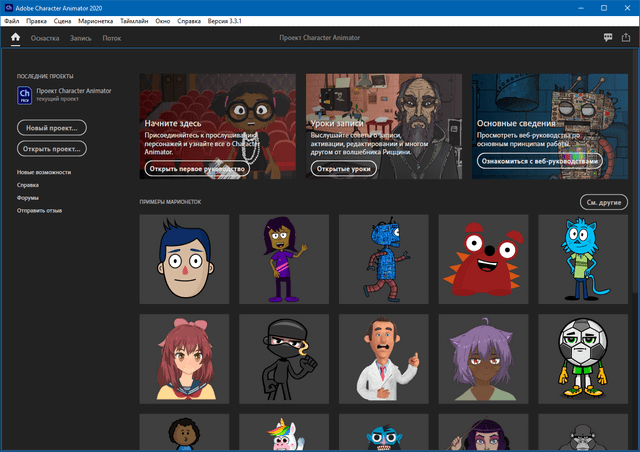Click the share/export icon at top right
The image size is (640, 452).
(628, 38)
